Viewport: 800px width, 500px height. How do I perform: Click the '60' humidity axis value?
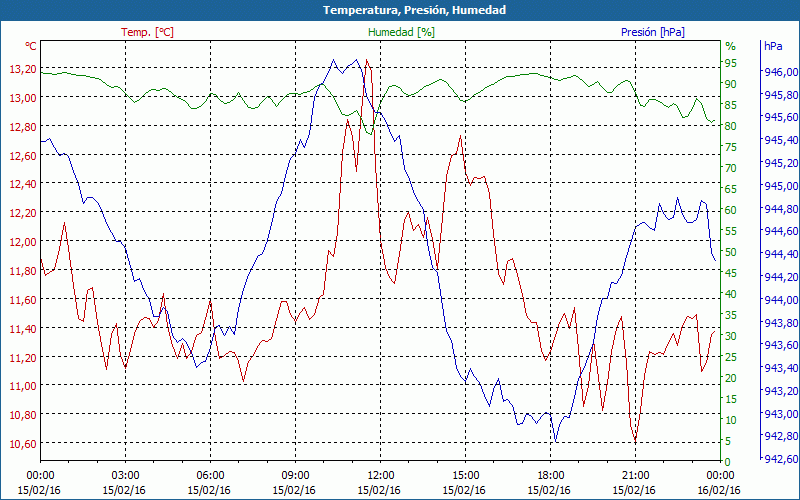(x=731, y=210)
